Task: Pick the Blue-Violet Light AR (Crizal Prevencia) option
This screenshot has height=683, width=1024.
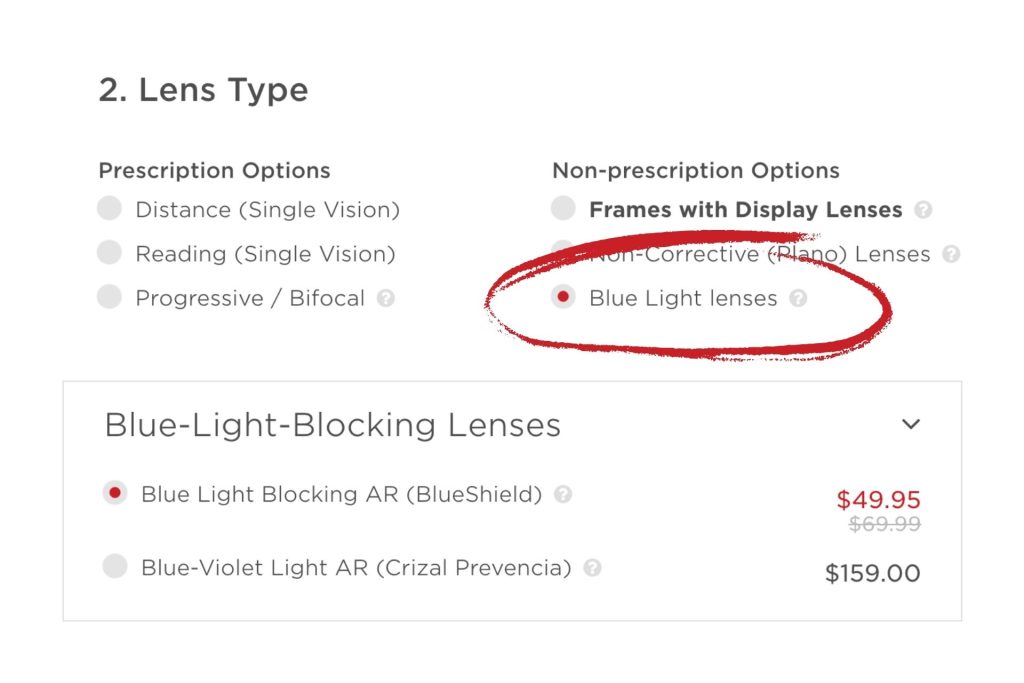Action: (x=115, y=568)
